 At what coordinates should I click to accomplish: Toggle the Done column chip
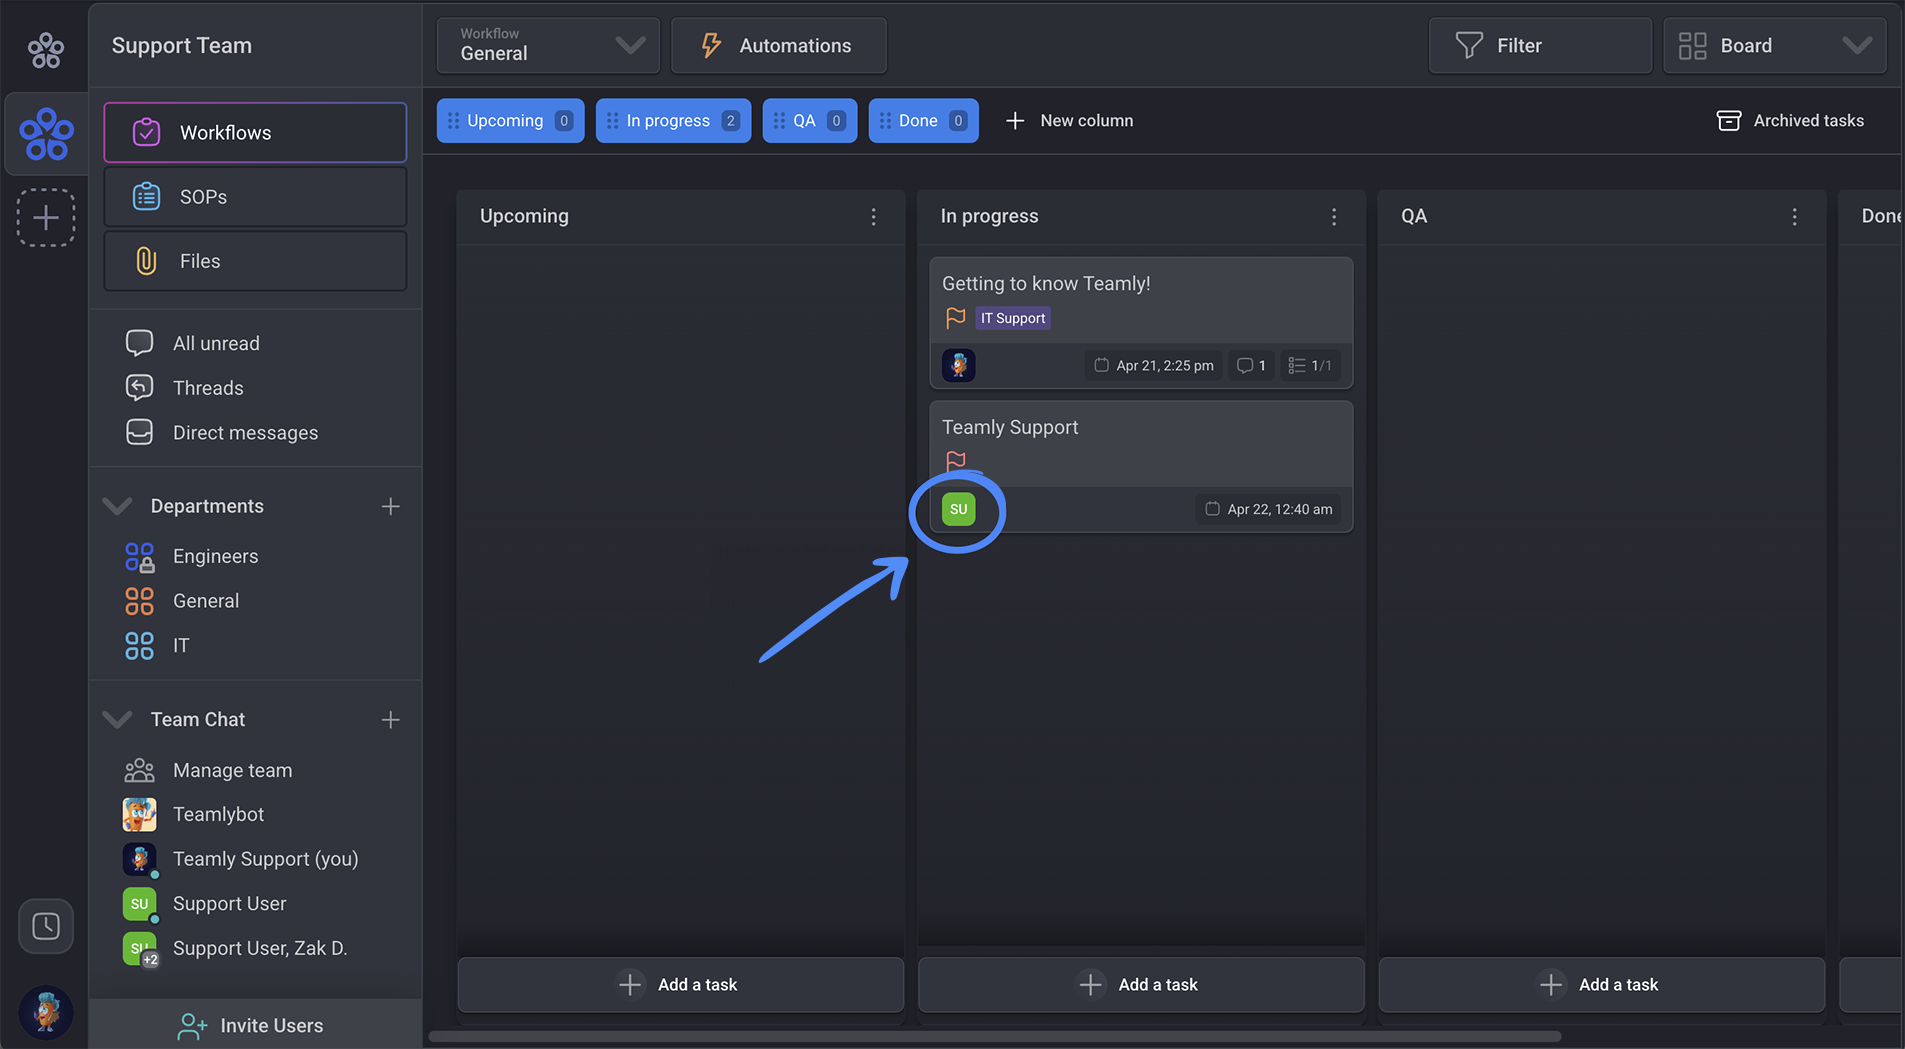pyautogui.click(x=923, y=120)
